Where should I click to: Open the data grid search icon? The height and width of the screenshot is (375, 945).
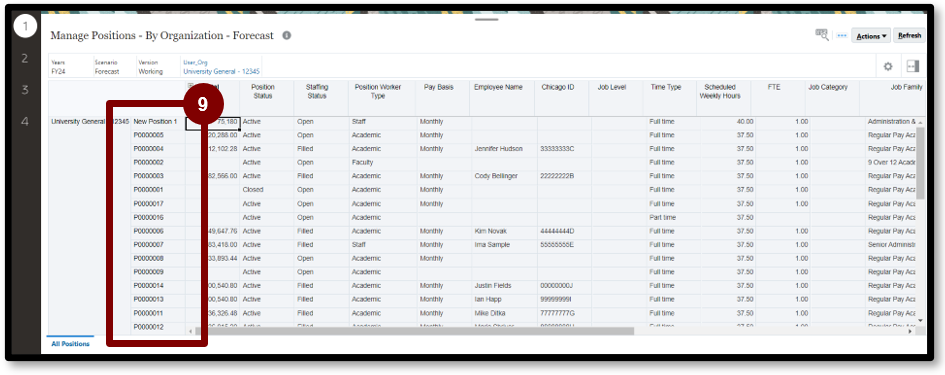(822, 35)
